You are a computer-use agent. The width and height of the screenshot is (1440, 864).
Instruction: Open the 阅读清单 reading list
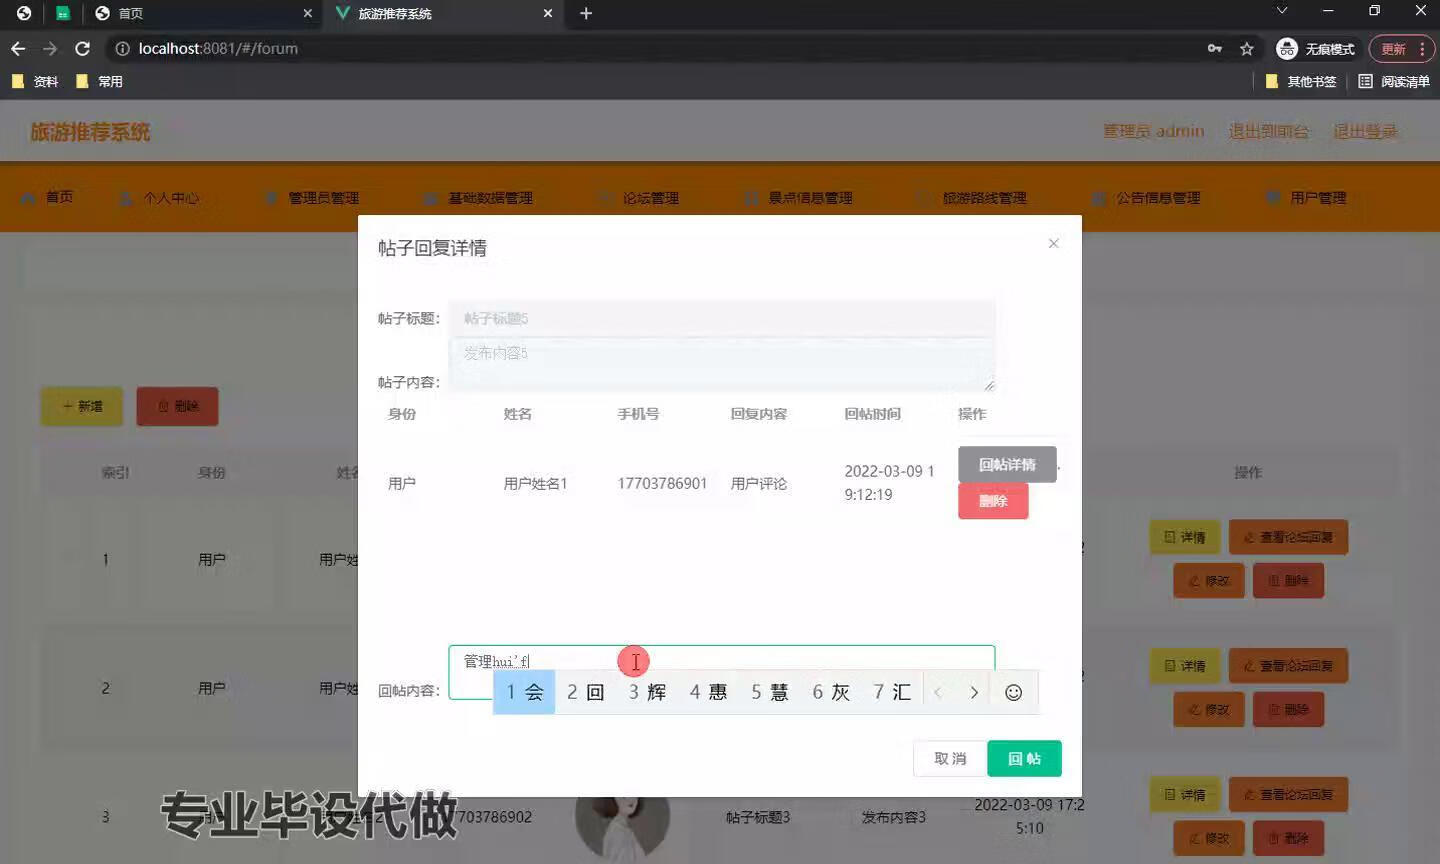pyautogui.click(x=1394, y=81)
